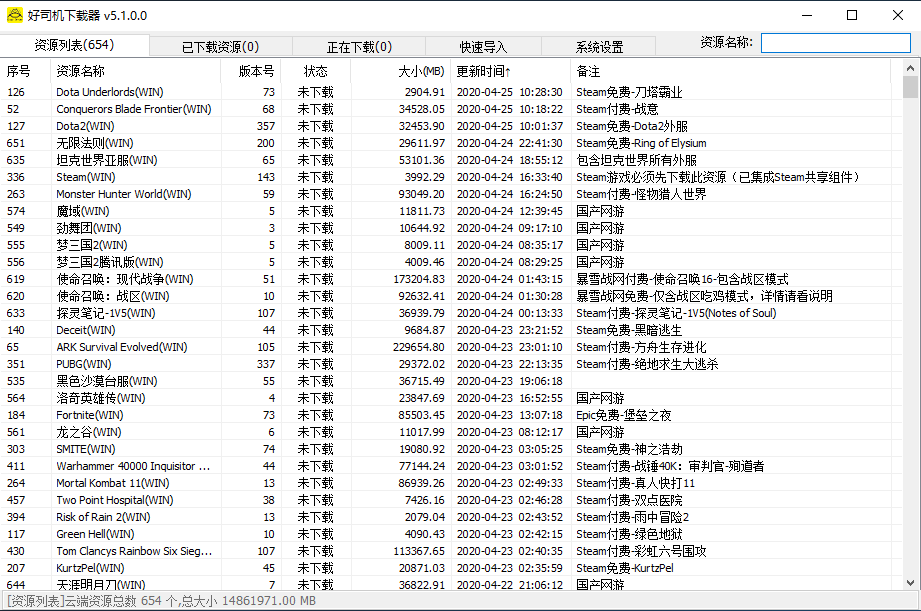
Task: Click the vertical scrollbar thumb
Action: [910, 87]
